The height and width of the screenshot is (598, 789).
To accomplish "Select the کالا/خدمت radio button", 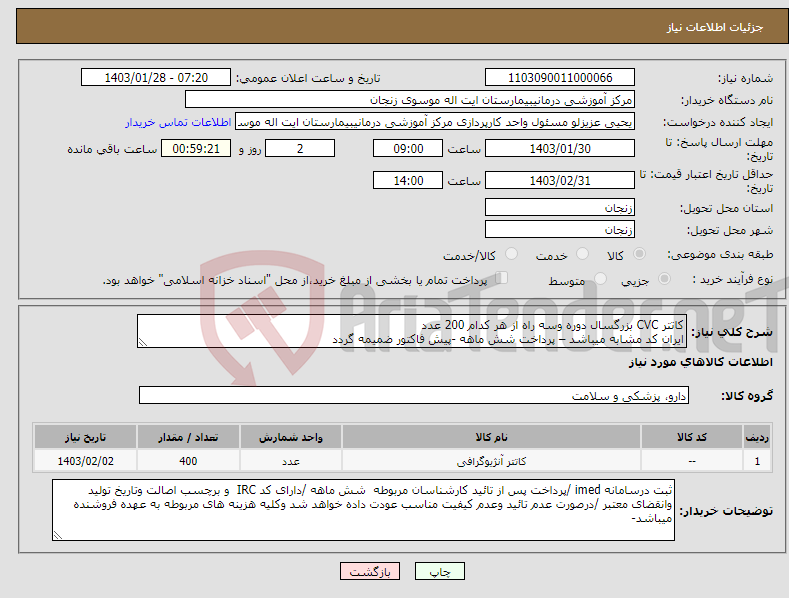I will [511, 254].
